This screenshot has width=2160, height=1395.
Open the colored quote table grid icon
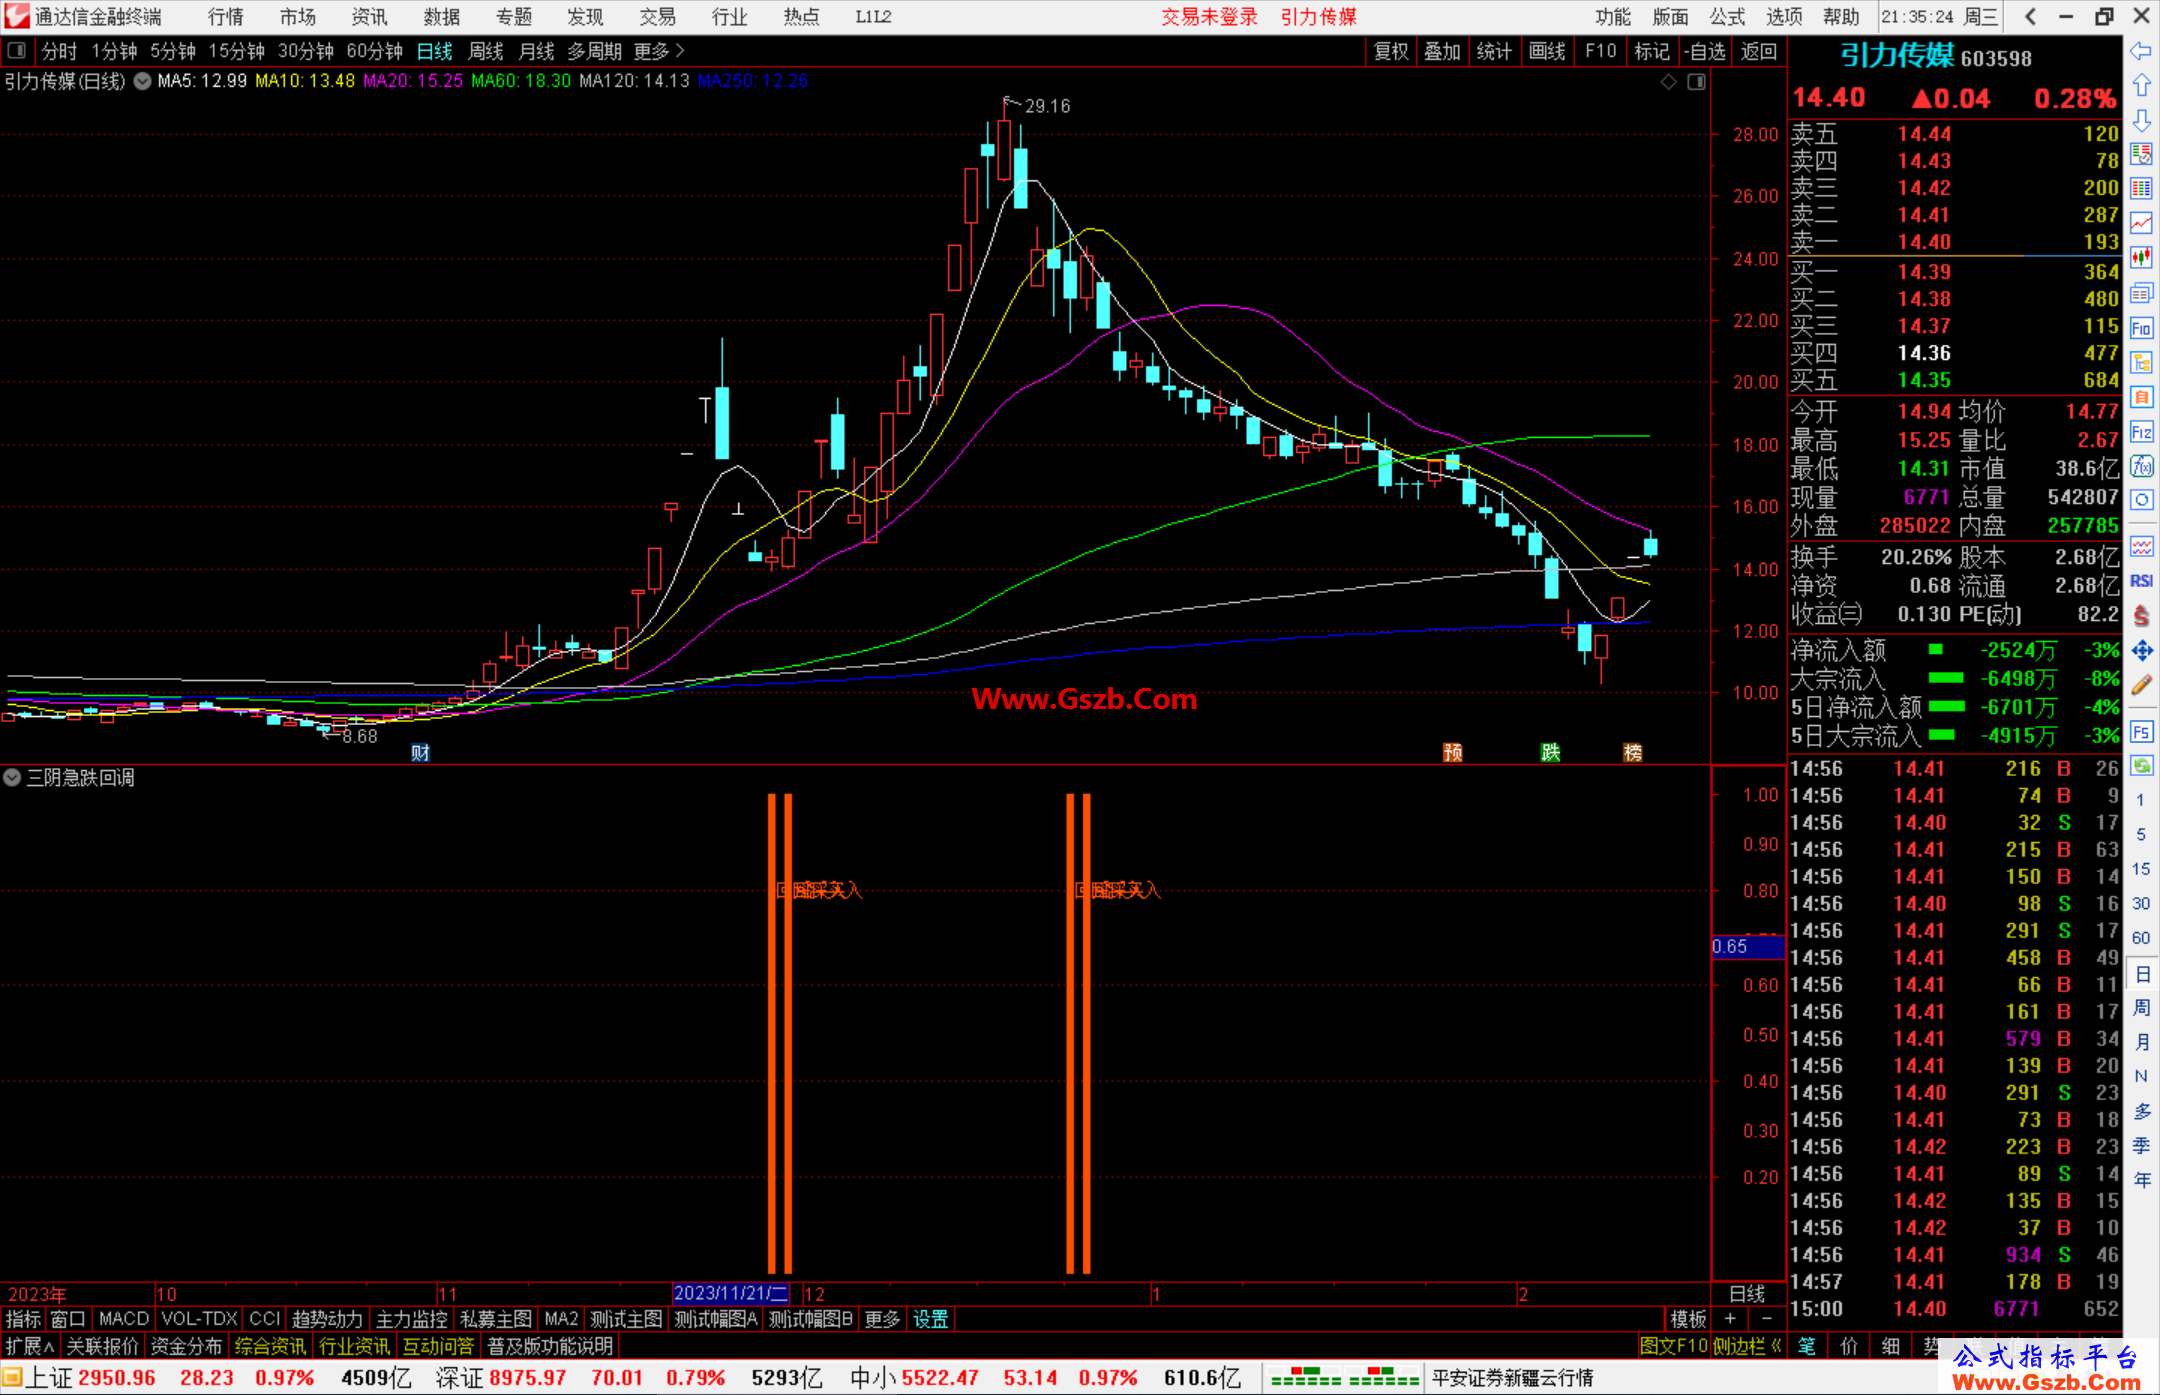click(2141, 189)
